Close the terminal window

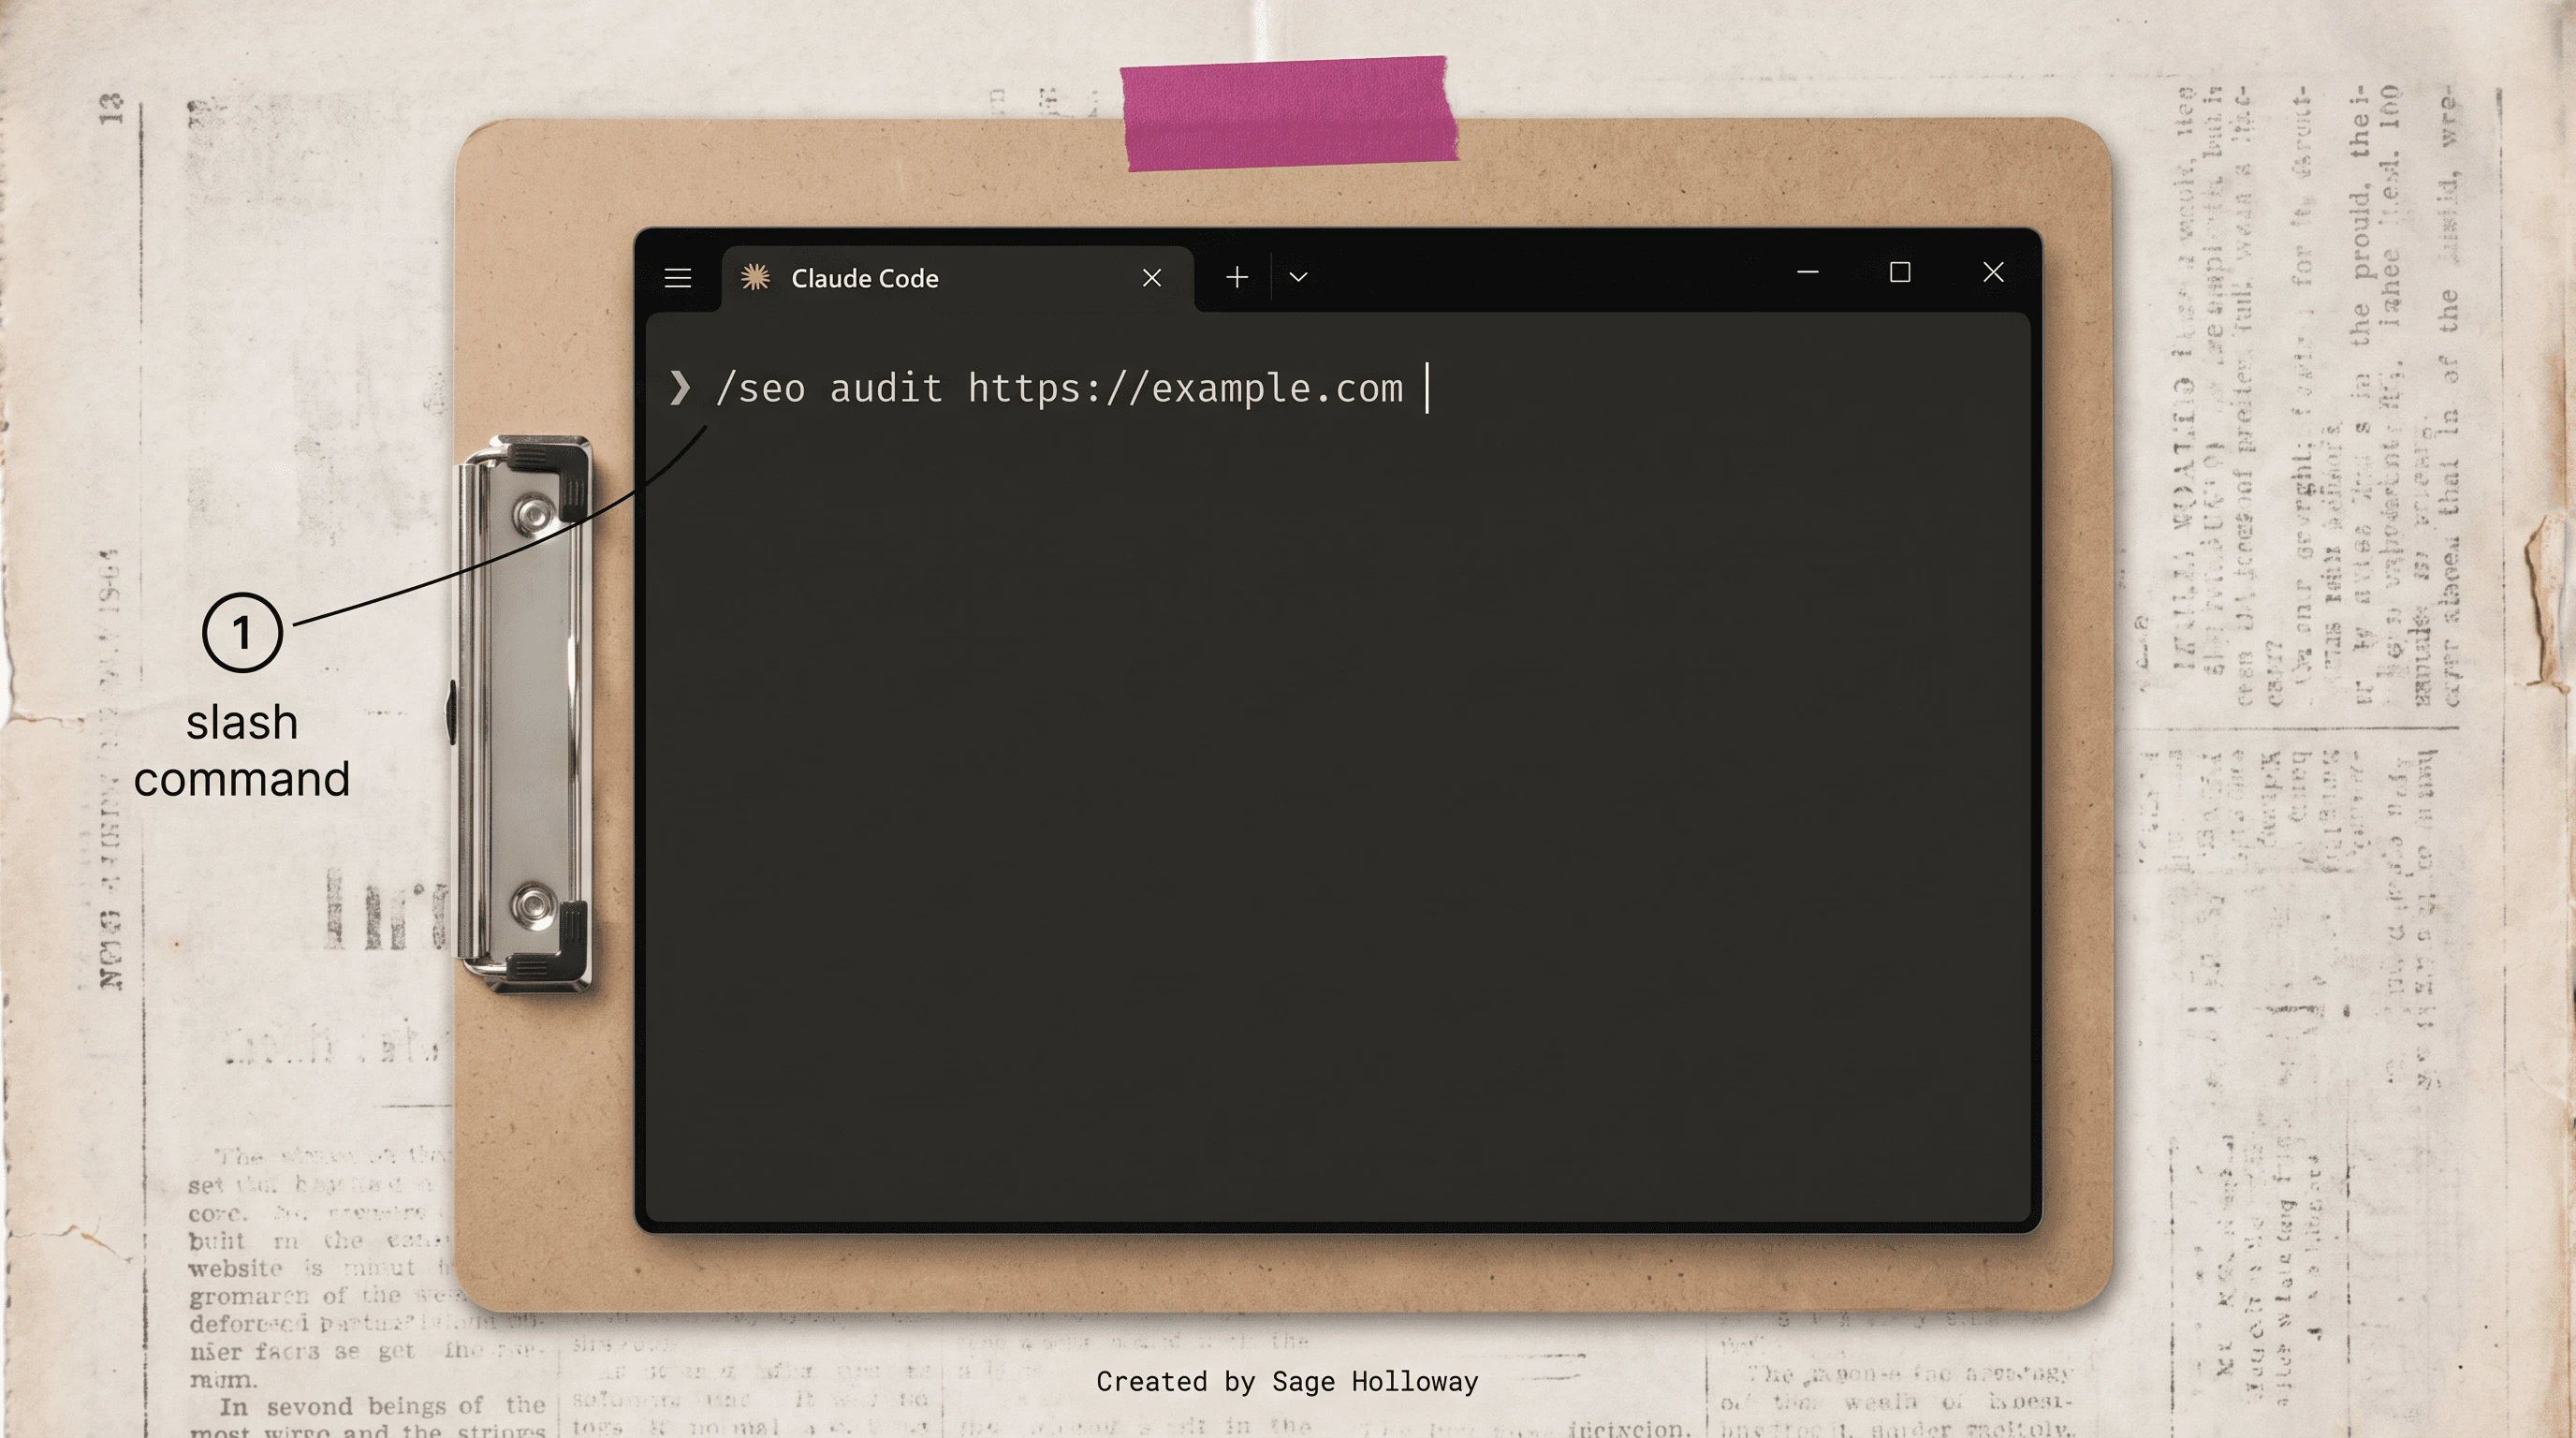[1993, 272]
